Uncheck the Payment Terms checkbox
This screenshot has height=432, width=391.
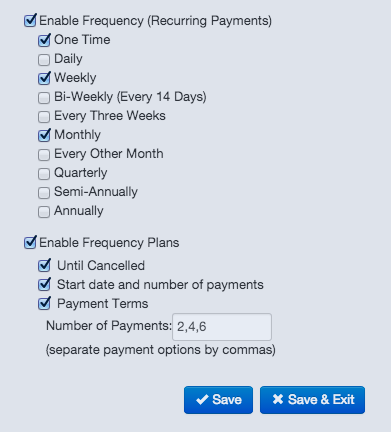tap(44, 303)
